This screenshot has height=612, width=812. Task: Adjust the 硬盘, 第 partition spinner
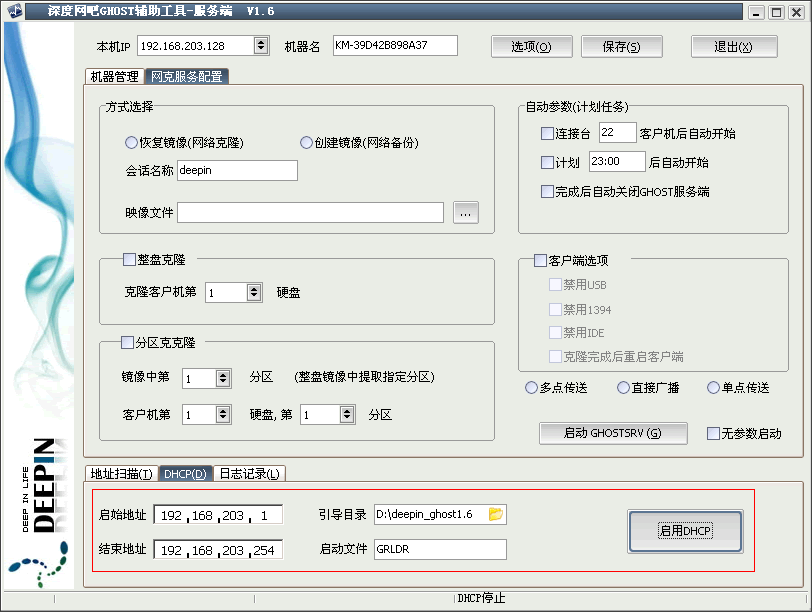click(x=347, y=414)
